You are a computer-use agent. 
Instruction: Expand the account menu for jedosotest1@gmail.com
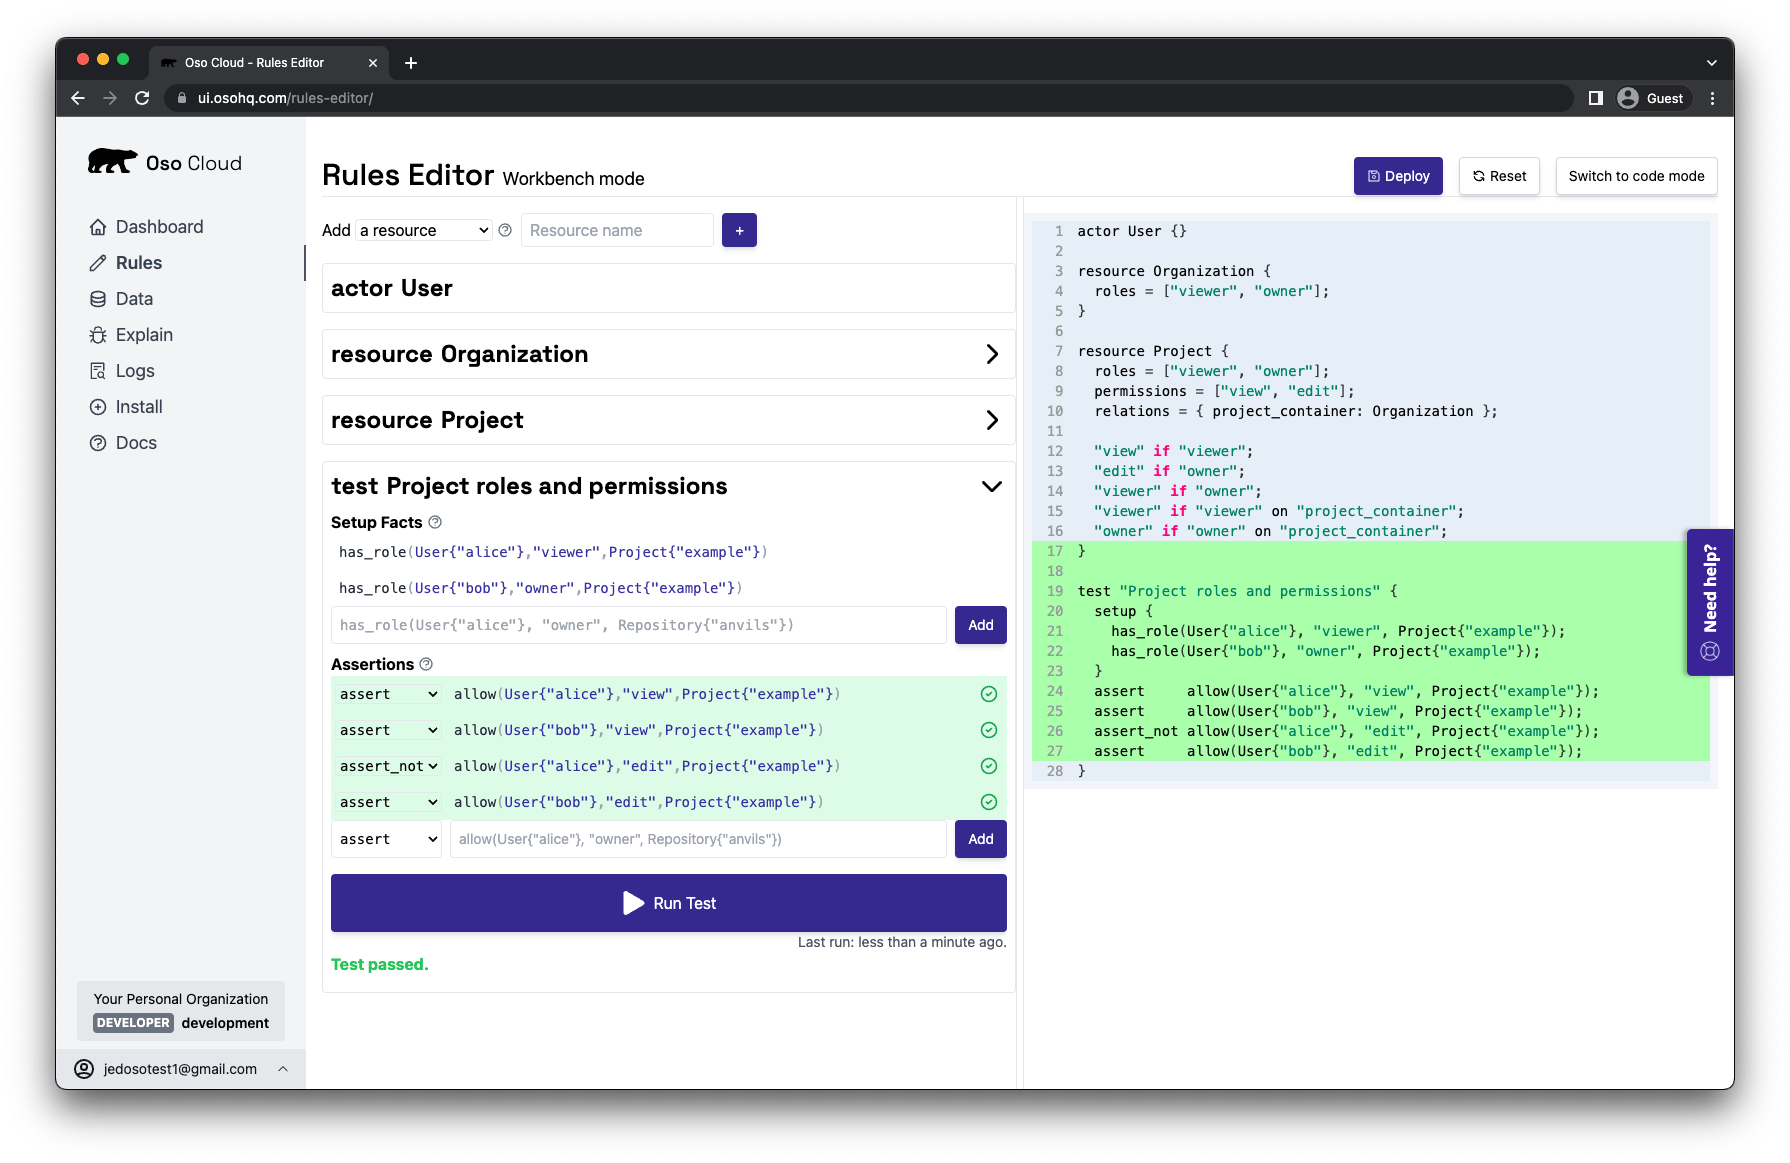pos(181,1069)
